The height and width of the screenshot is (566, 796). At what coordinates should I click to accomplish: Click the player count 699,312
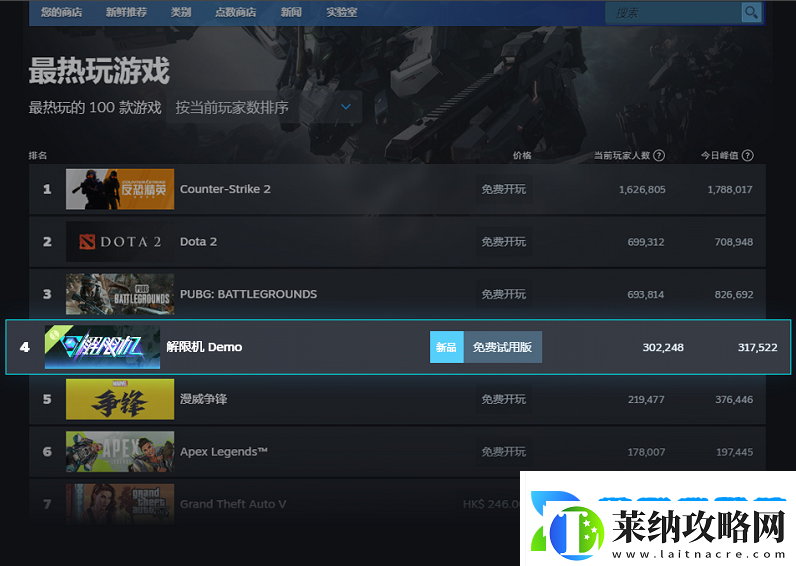(646, 242)
